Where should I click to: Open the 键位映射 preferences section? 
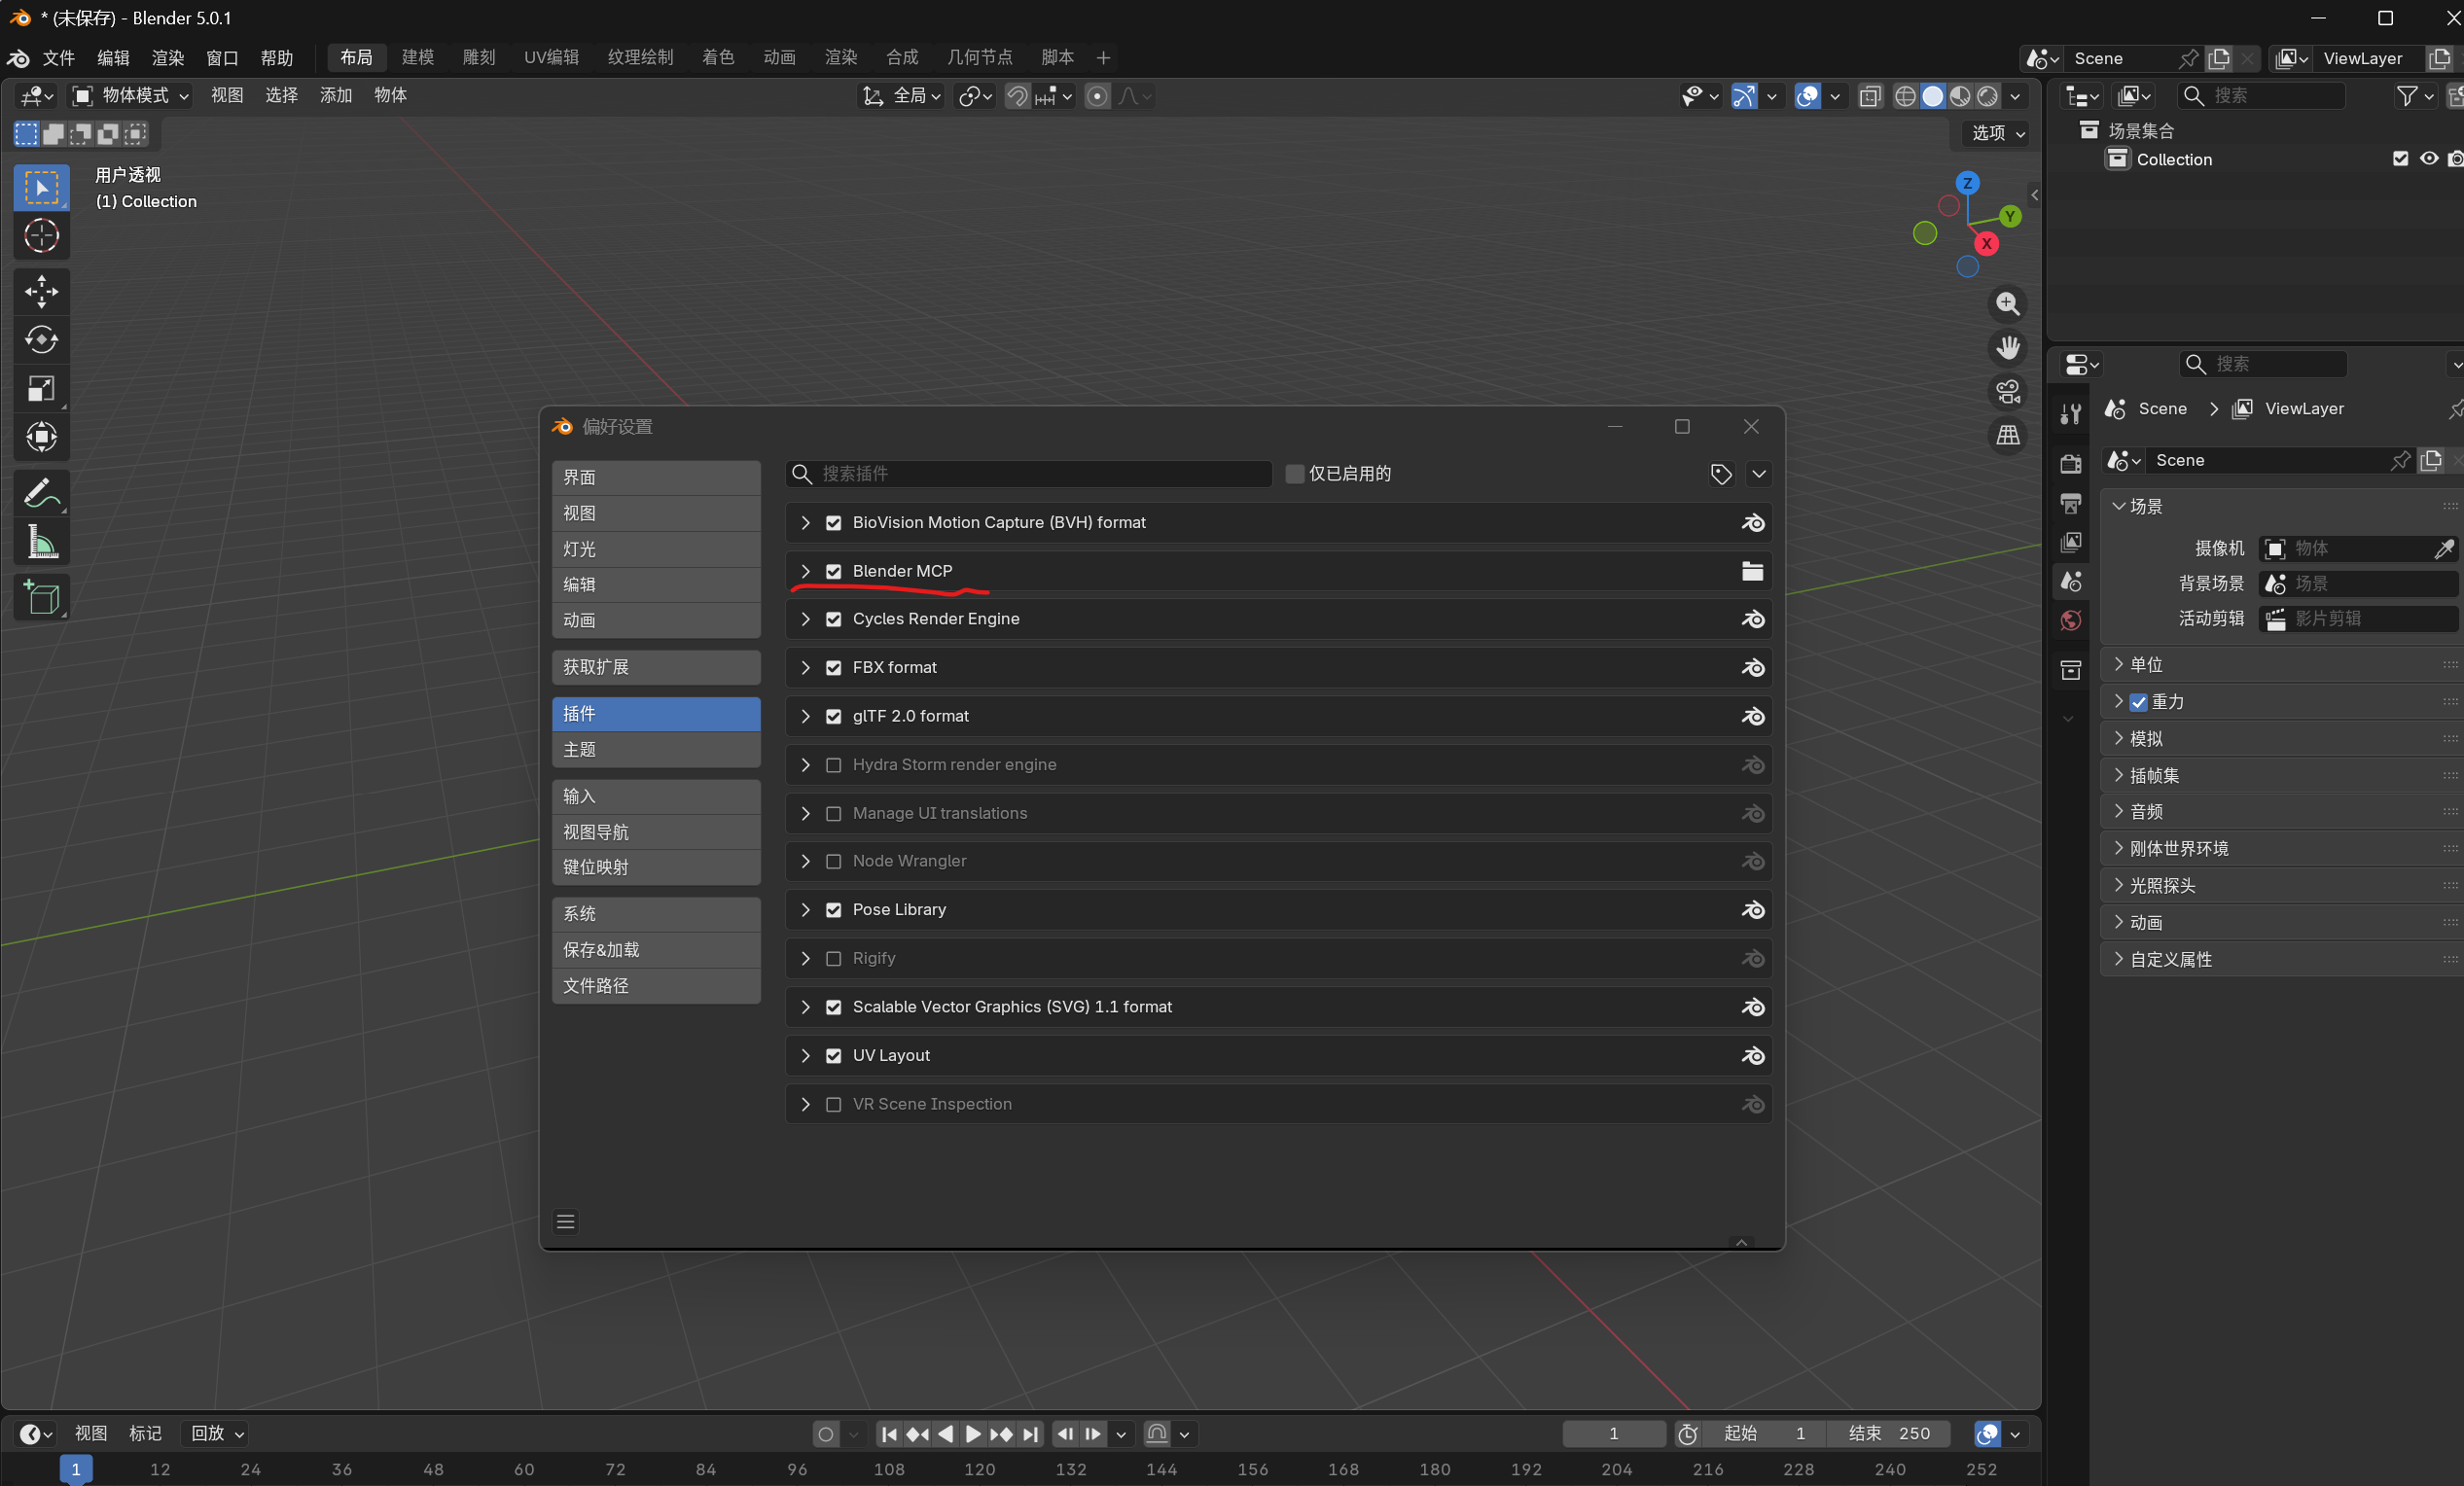(x=656, y=867)
